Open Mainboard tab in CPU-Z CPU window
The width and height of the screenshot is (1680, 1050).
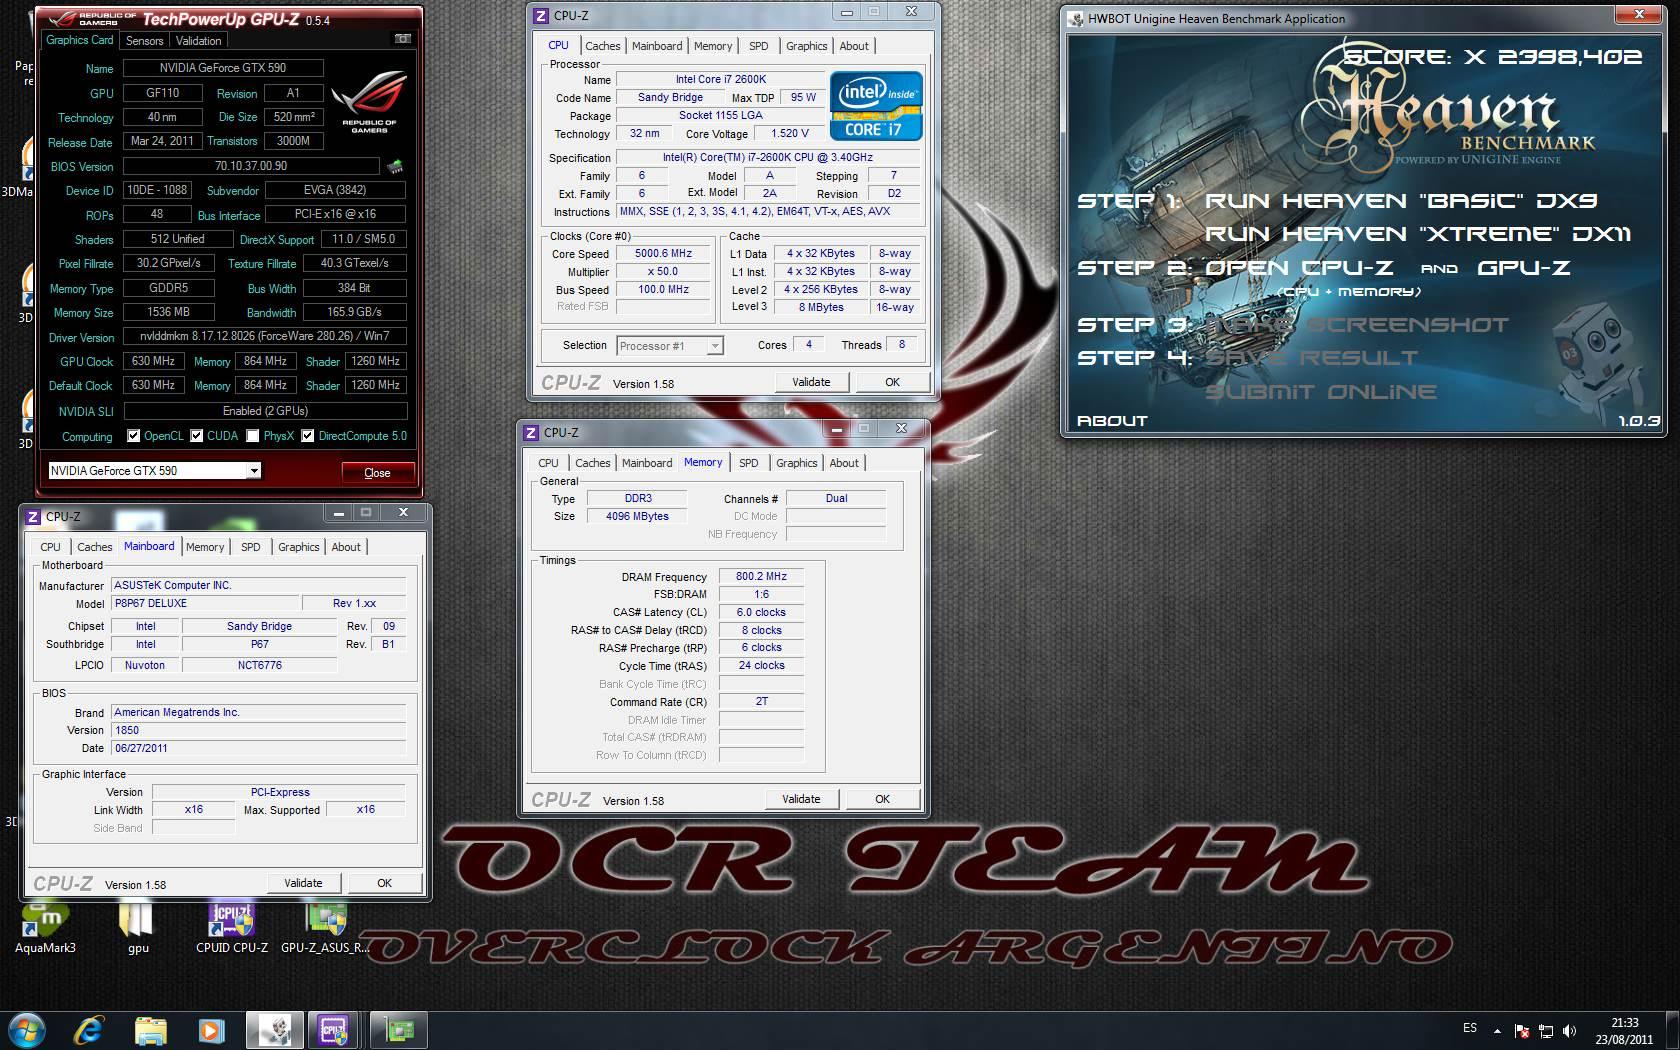click(x=656, y=46)
